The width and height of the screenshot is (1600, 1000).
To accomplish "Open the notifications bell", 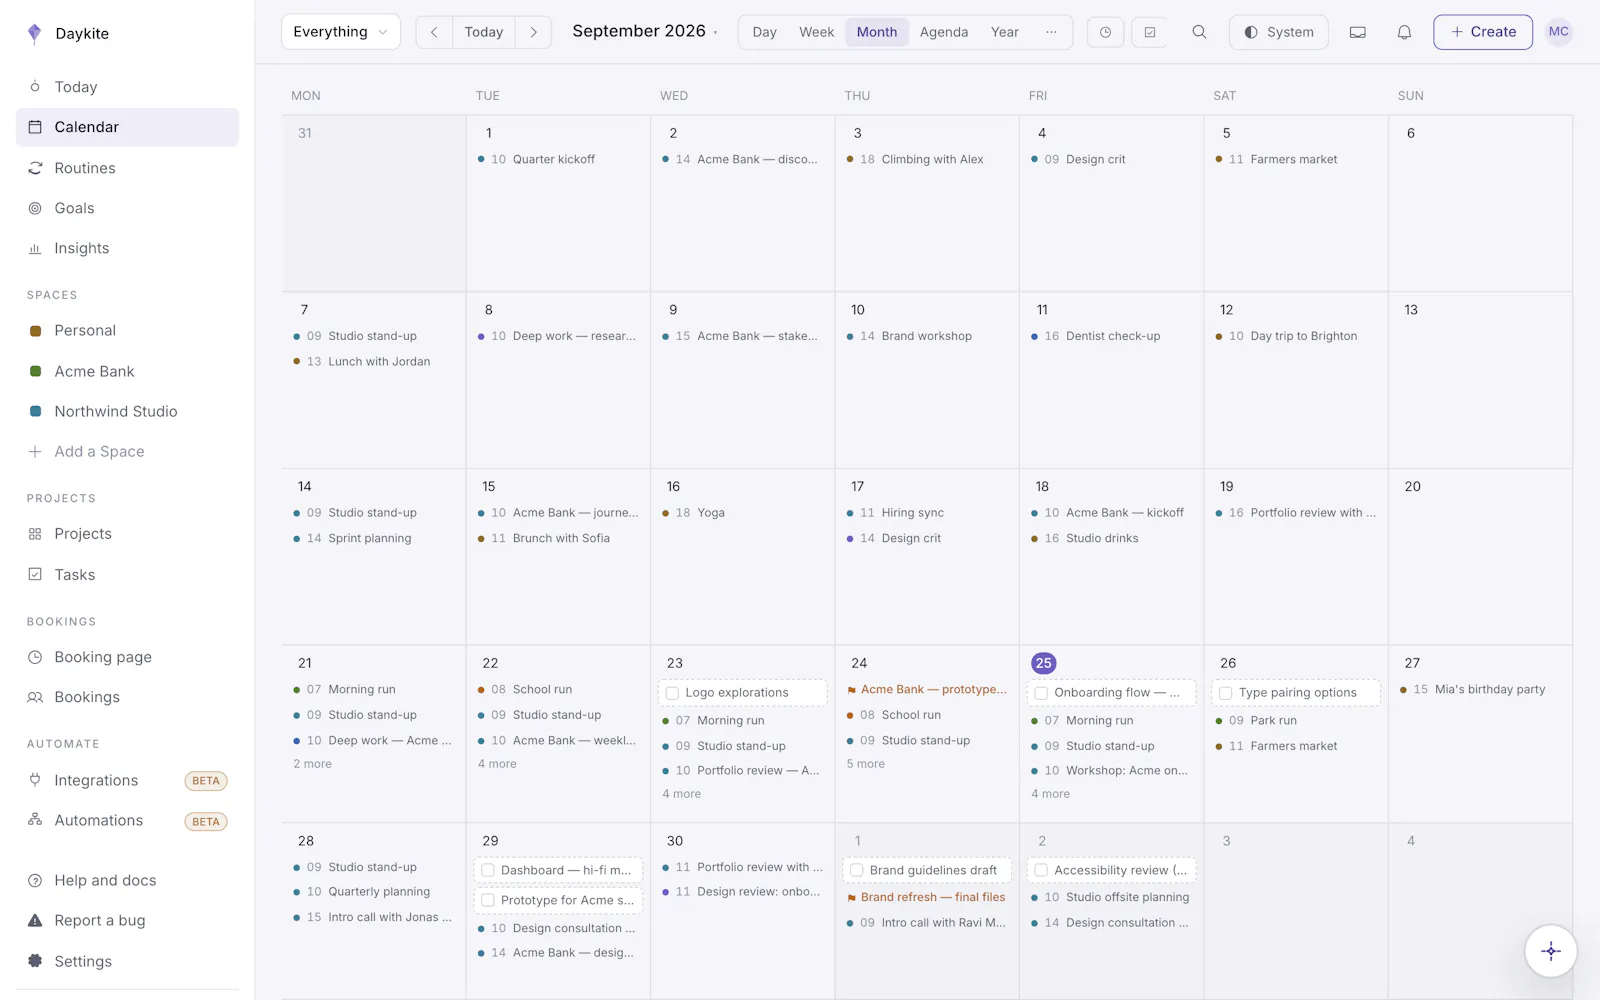I will (1404, 32).
